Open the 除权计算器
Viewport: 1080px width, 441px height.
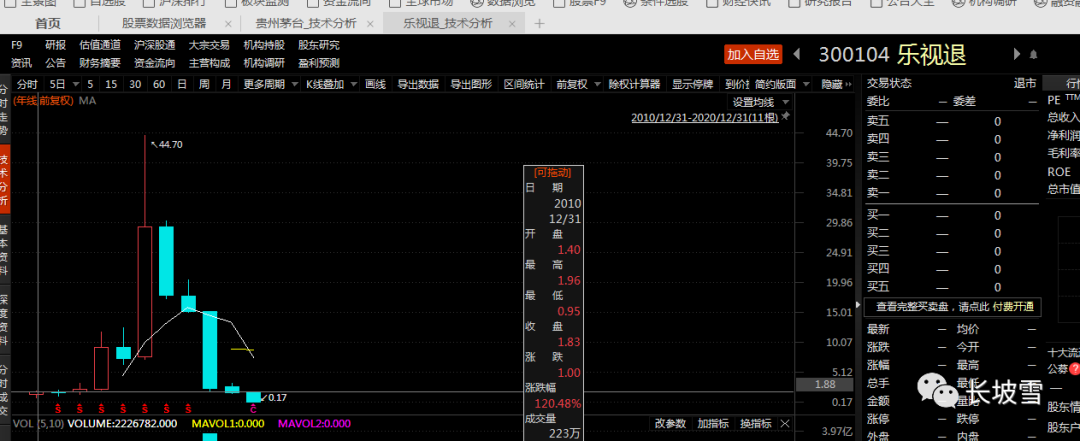pos(634,84)
